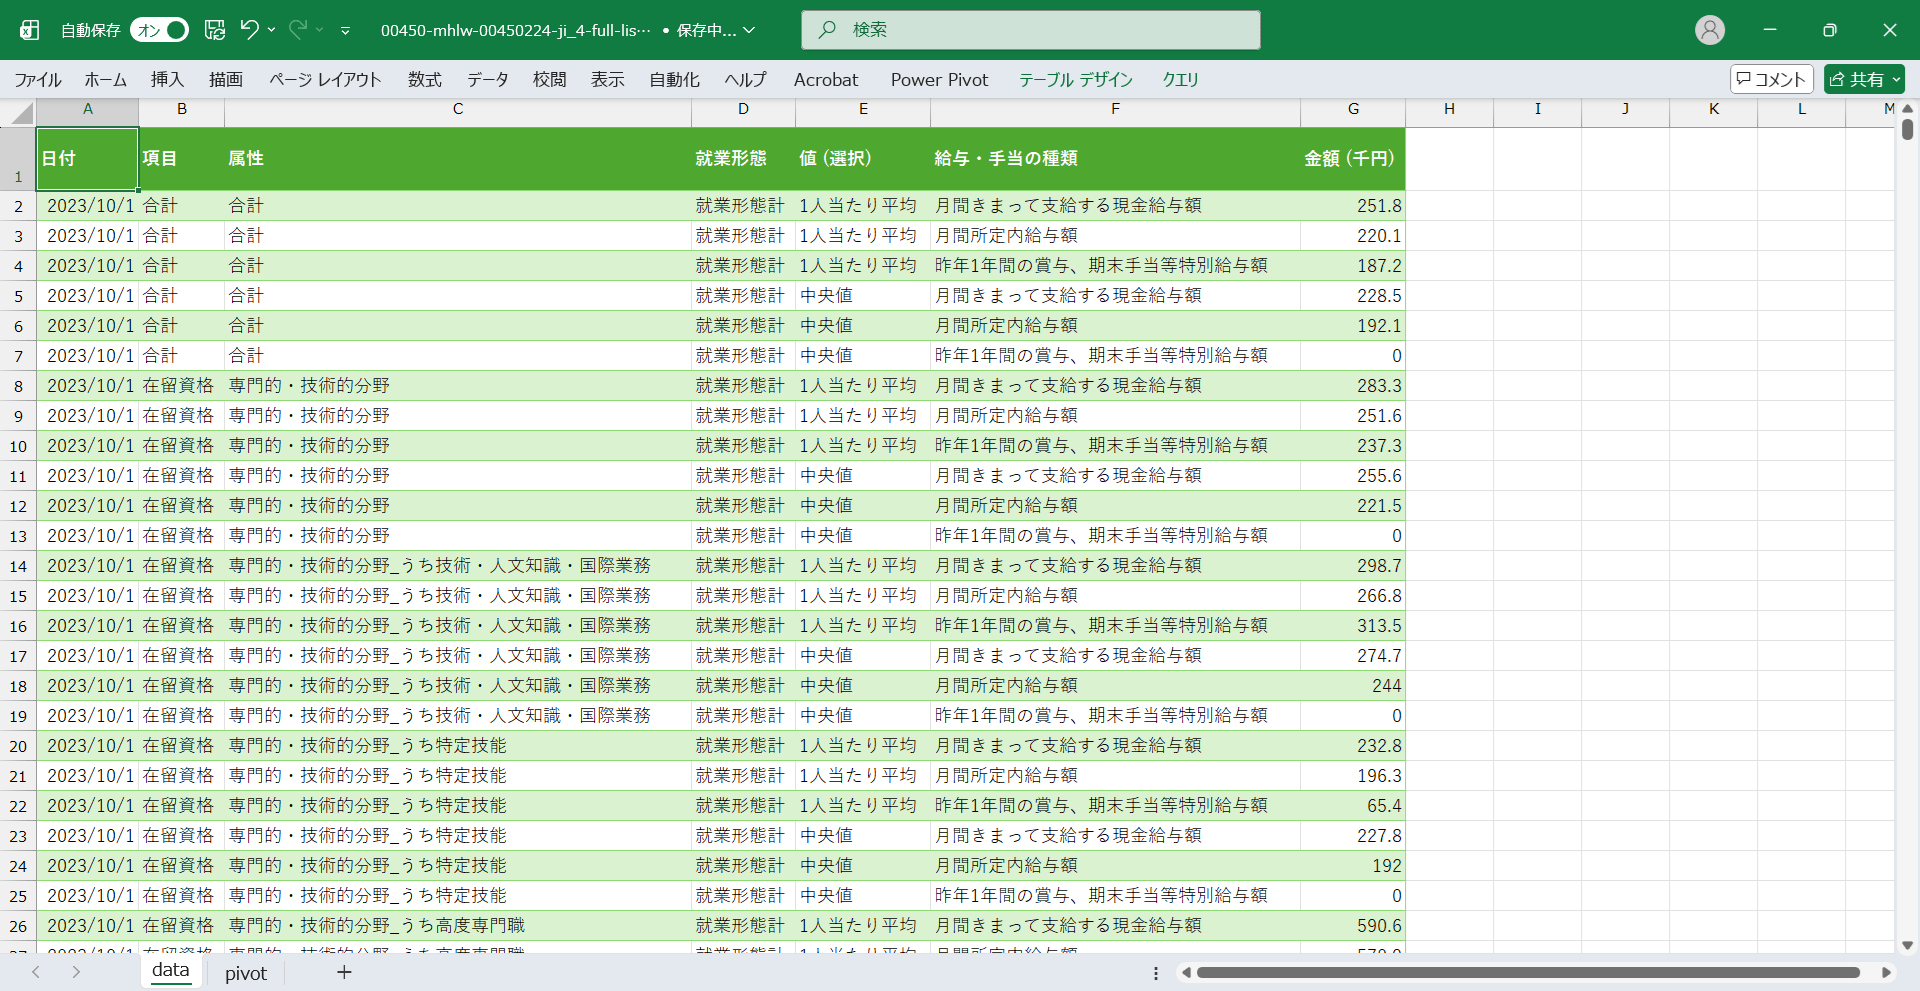This screenshot has height=991, width=1920.
Task: Open the データ ribbon tab
Action: [487, 79]
